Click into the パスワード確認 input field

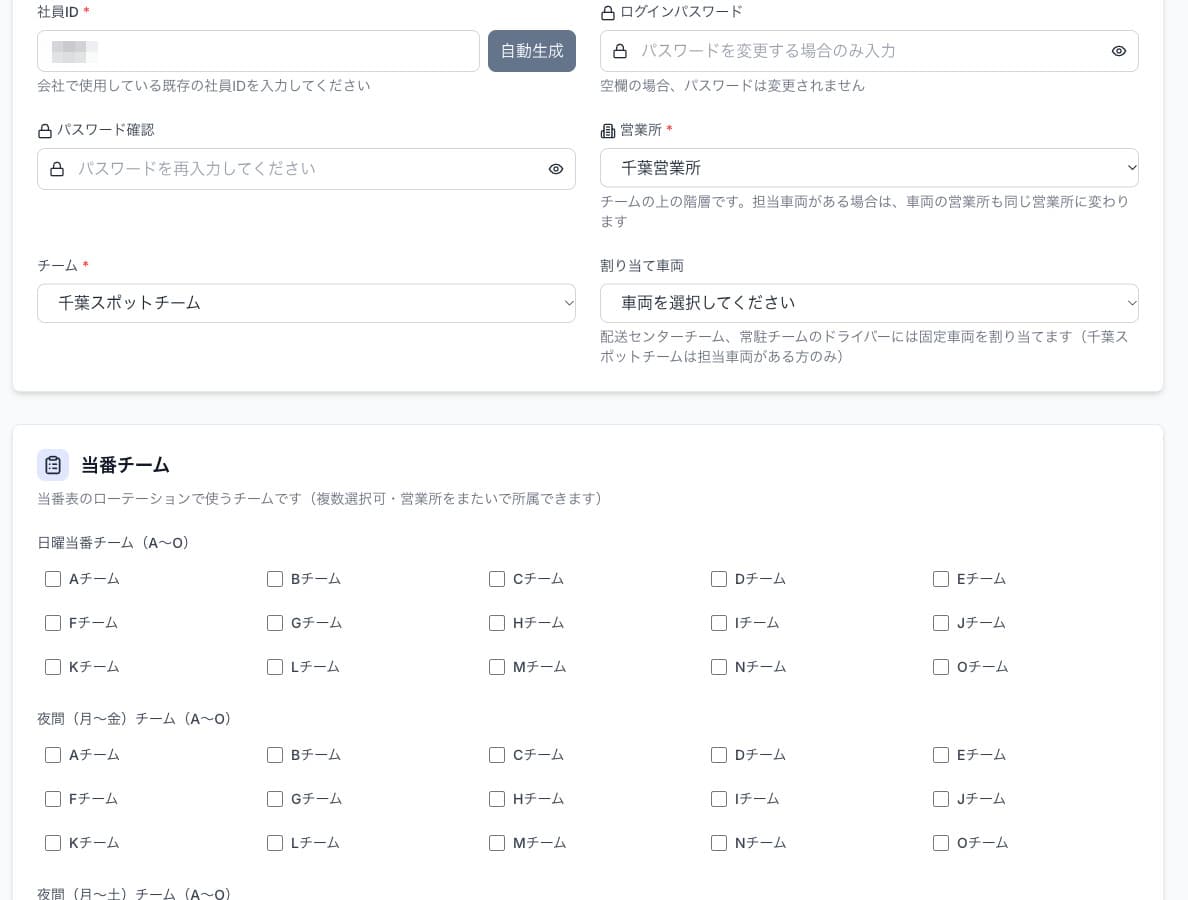pos(306,169)
